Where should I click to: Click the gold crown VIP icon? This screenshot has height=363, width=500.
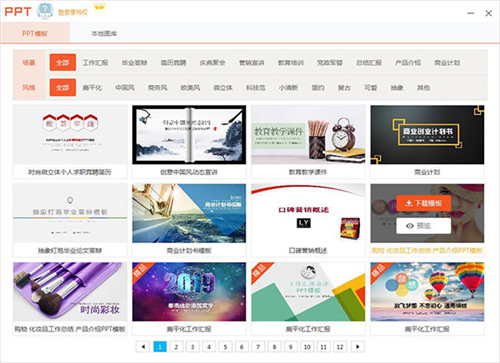point(100,6)
